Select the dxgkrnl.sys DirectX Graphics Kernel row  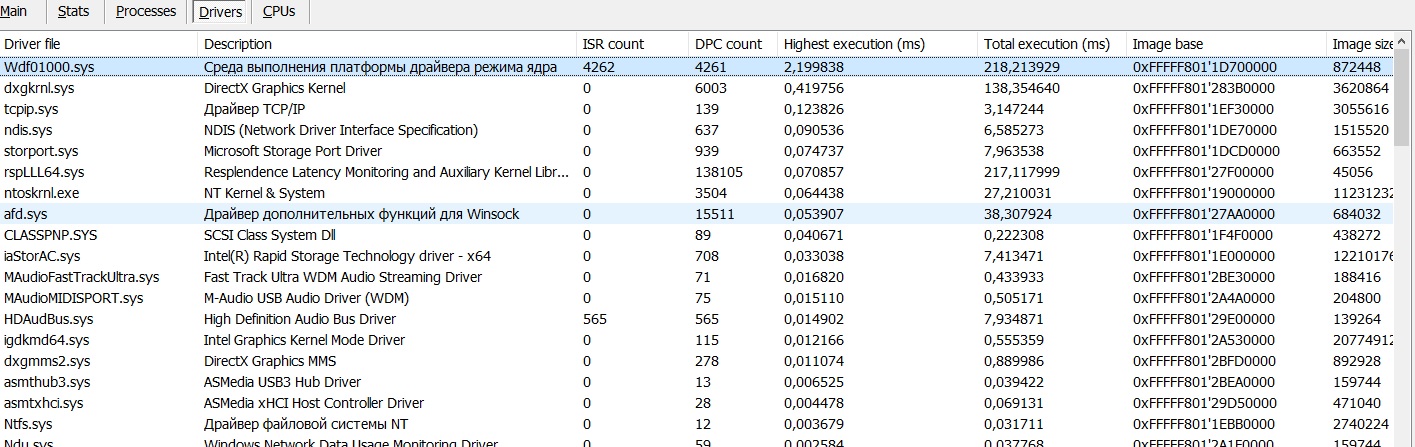pos(39,88)
